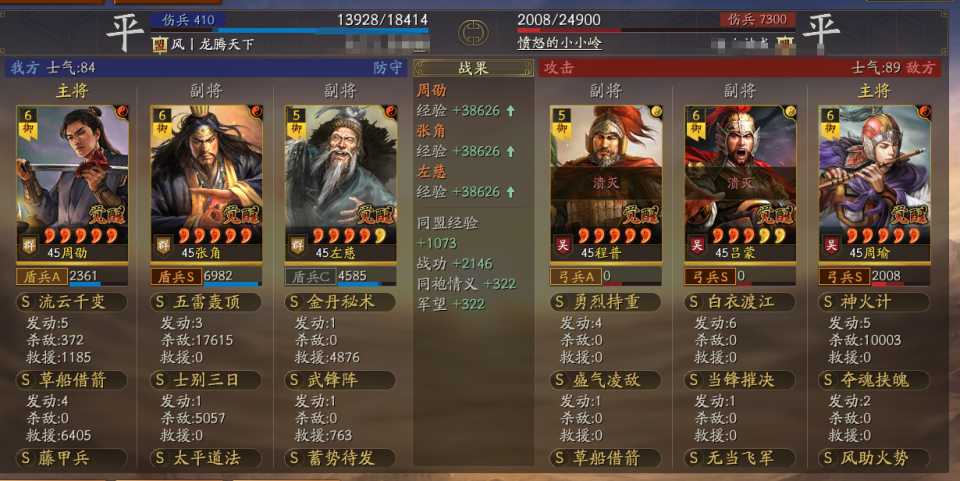Select the 五雷轰顶 skill

tap(206, 302)
